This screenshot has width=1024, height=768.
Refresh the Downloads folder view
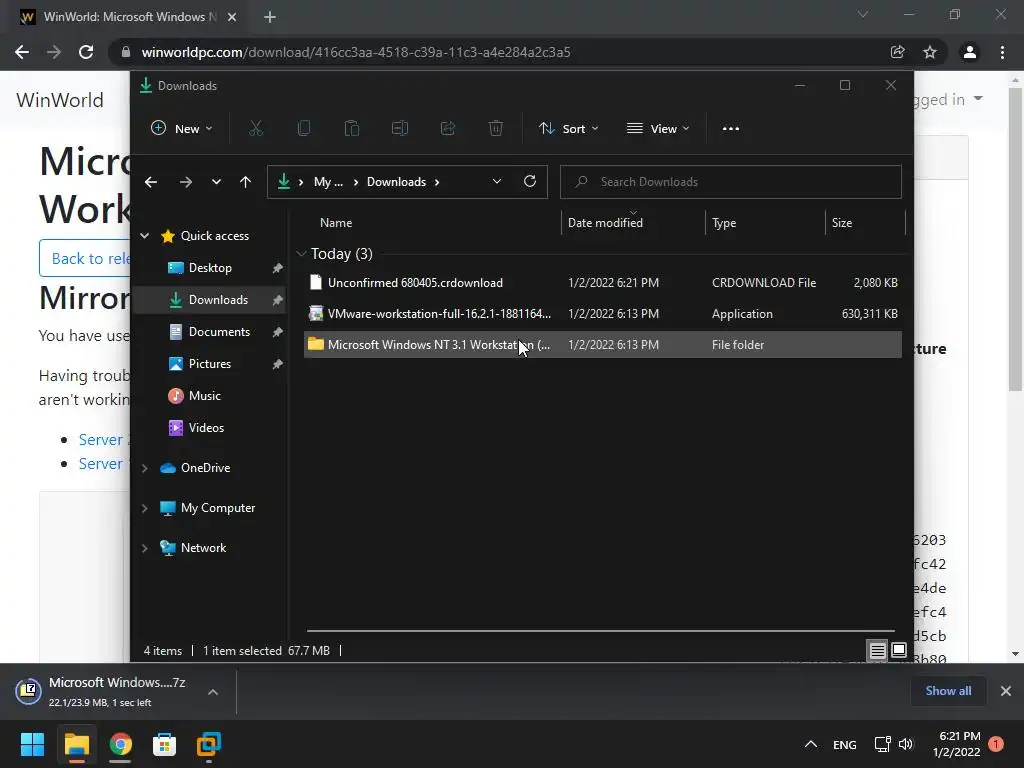pos(530,182)
